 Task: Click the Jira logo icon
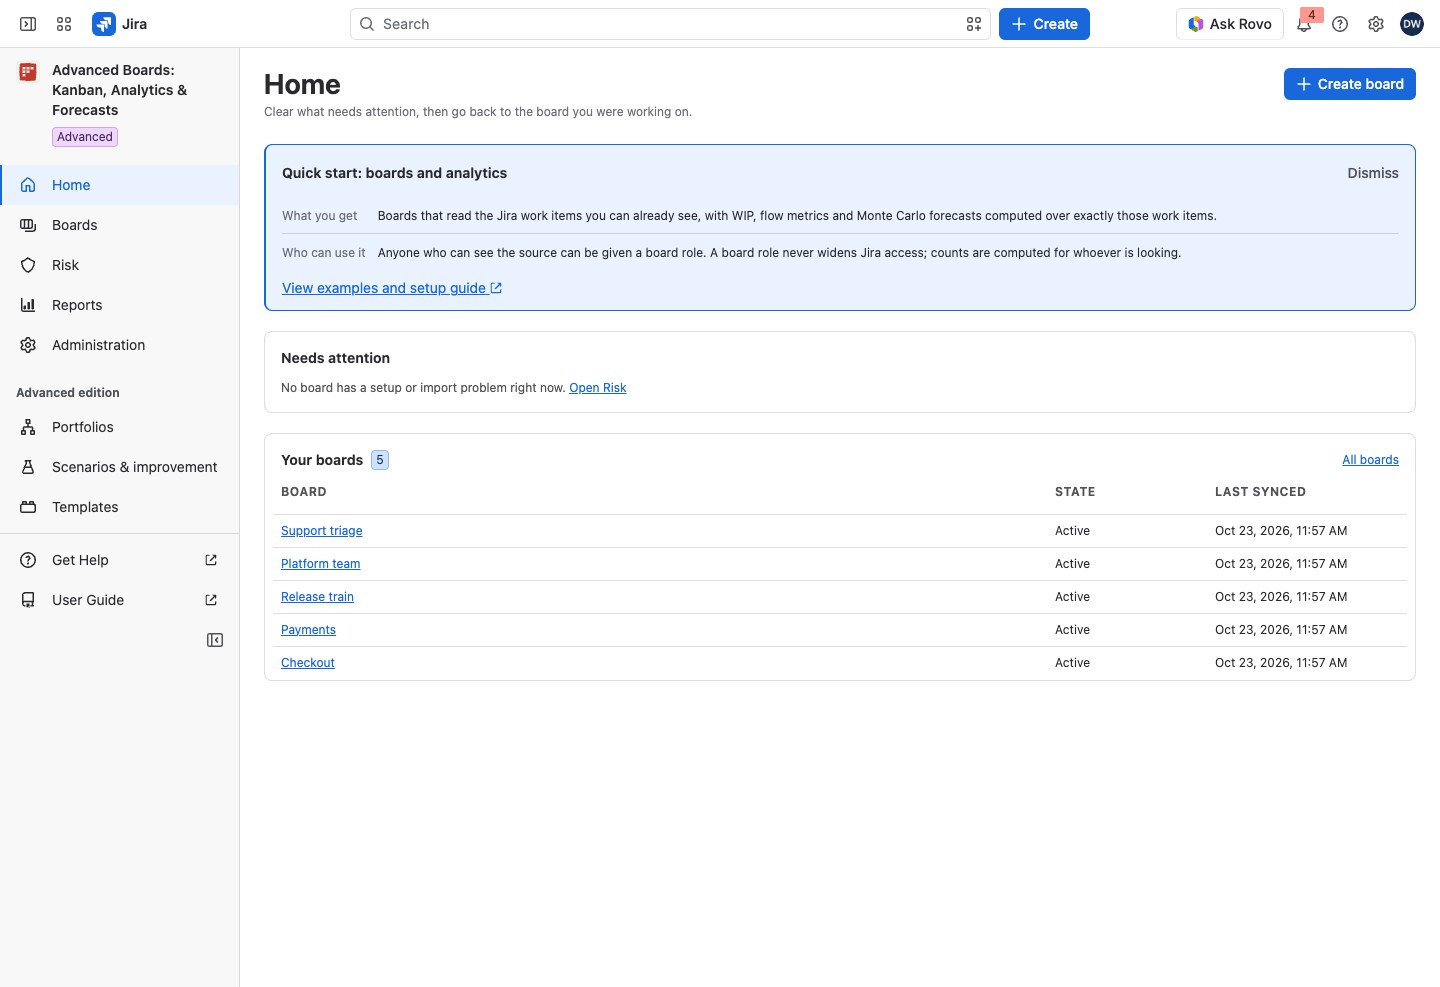coord(104,24)
